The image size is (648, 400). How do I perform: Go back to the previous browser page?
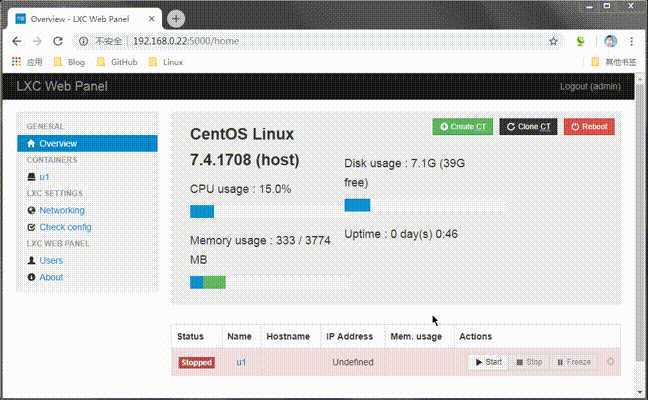pyautogui.click(x=17, y=41)
